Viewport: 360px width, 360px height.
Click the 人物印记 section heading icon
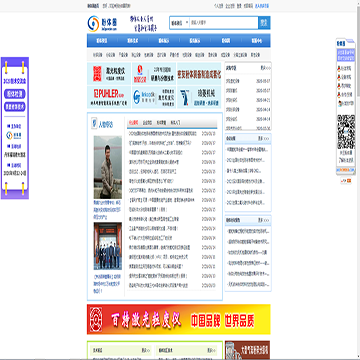(94, 123)
